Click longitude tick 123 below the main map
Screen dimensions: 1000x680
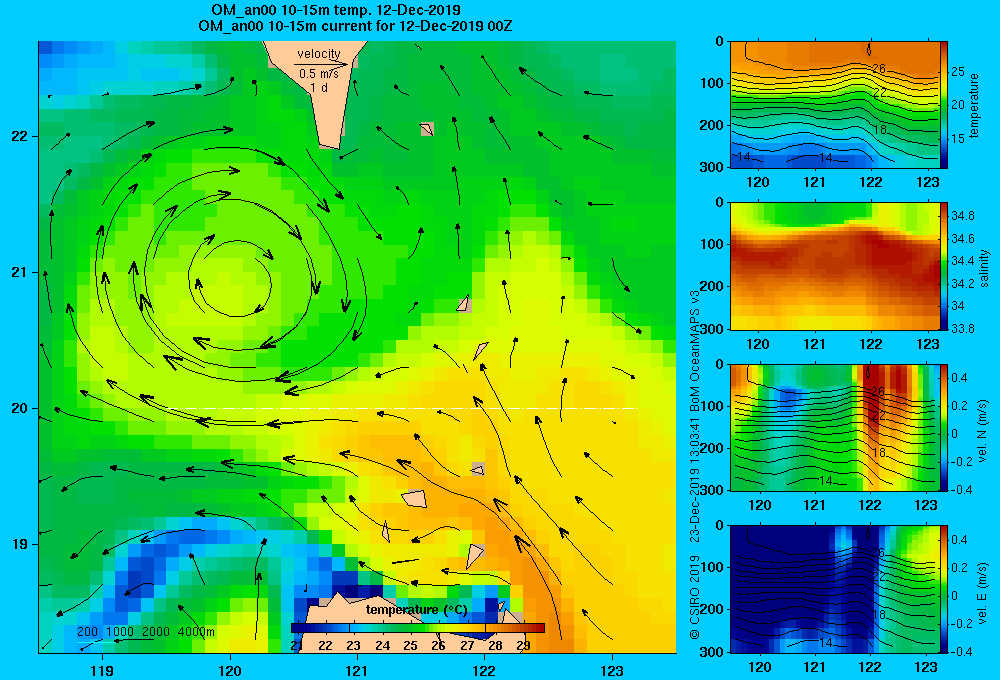coord(612,670)
